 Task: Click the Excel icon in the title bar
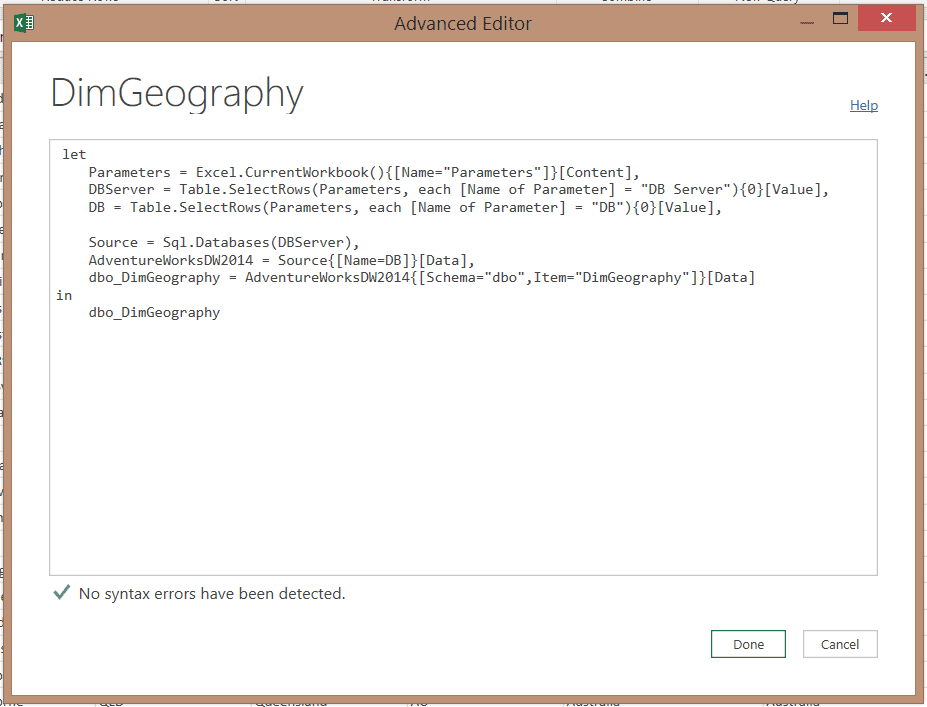(25, 21)
